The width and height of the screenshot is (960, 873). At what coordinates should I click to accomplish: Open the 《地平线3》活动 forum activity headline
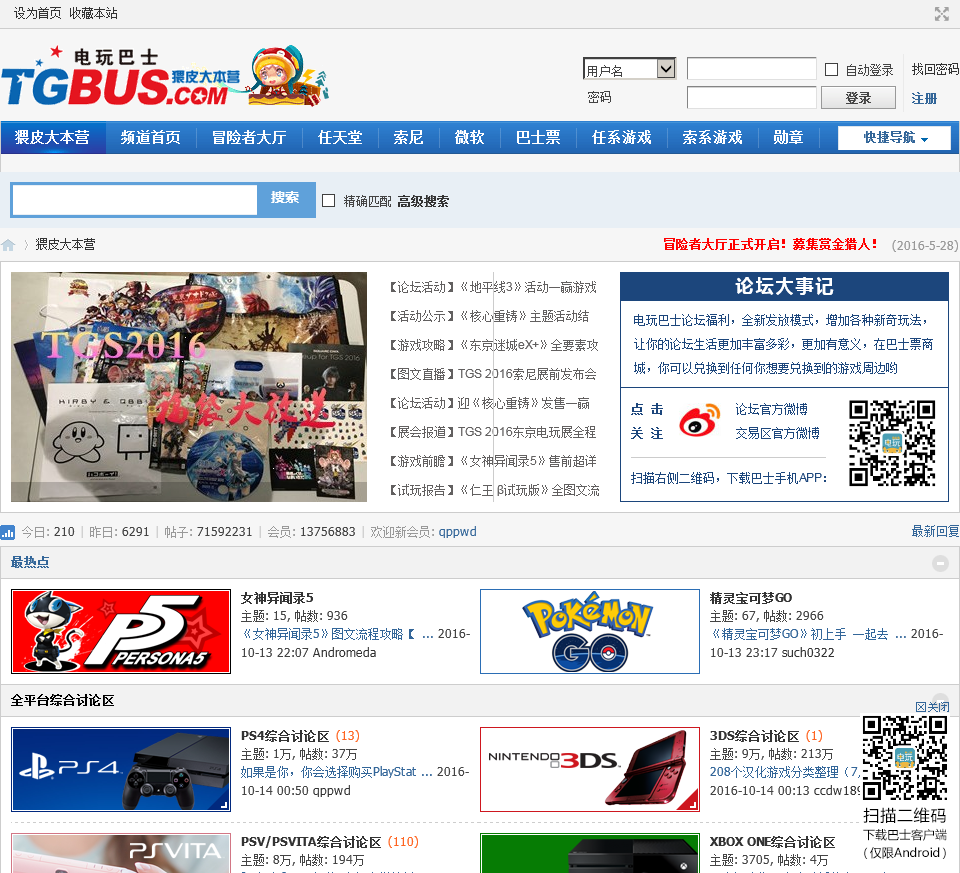point(493,287)
